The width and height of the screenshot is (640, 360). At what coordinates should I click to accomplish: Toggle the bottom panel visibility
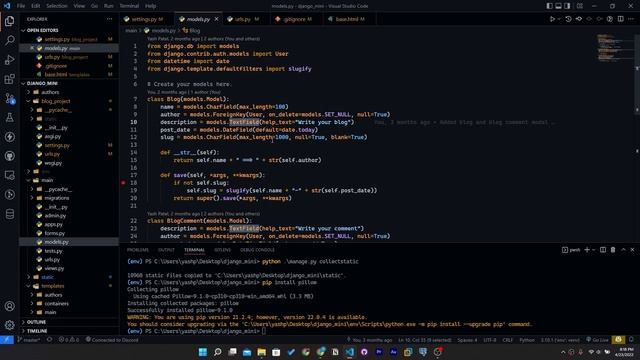[x=558, y=6]
